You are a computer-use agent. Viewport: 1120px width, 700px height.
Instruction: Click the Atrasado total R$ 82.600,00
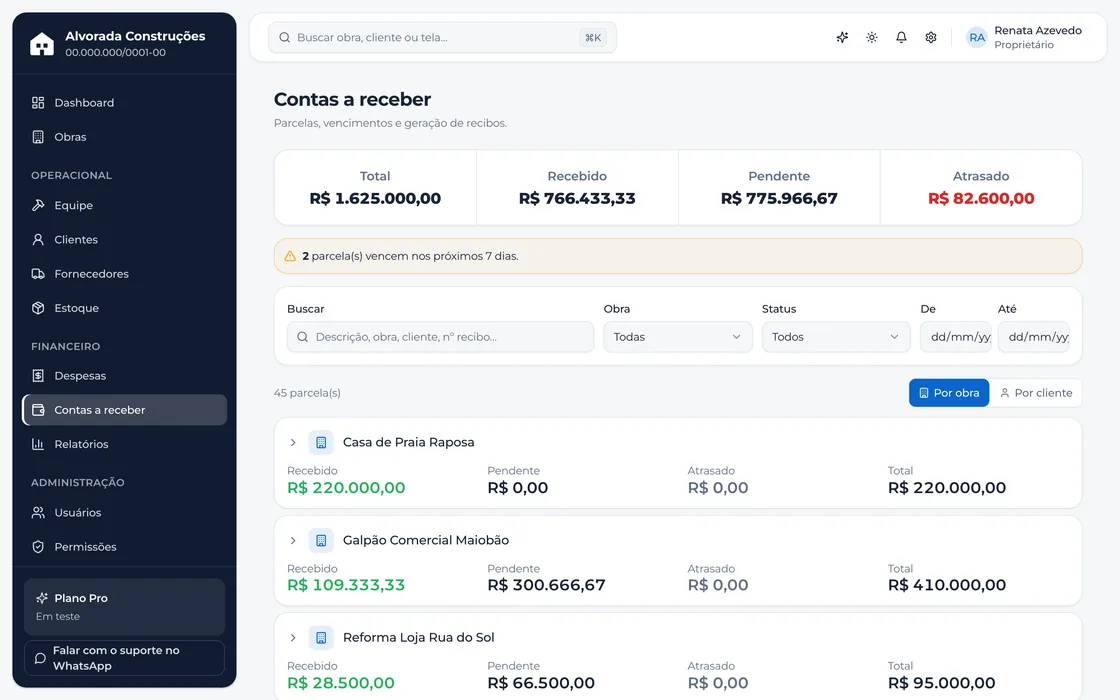tap(981, 199)
